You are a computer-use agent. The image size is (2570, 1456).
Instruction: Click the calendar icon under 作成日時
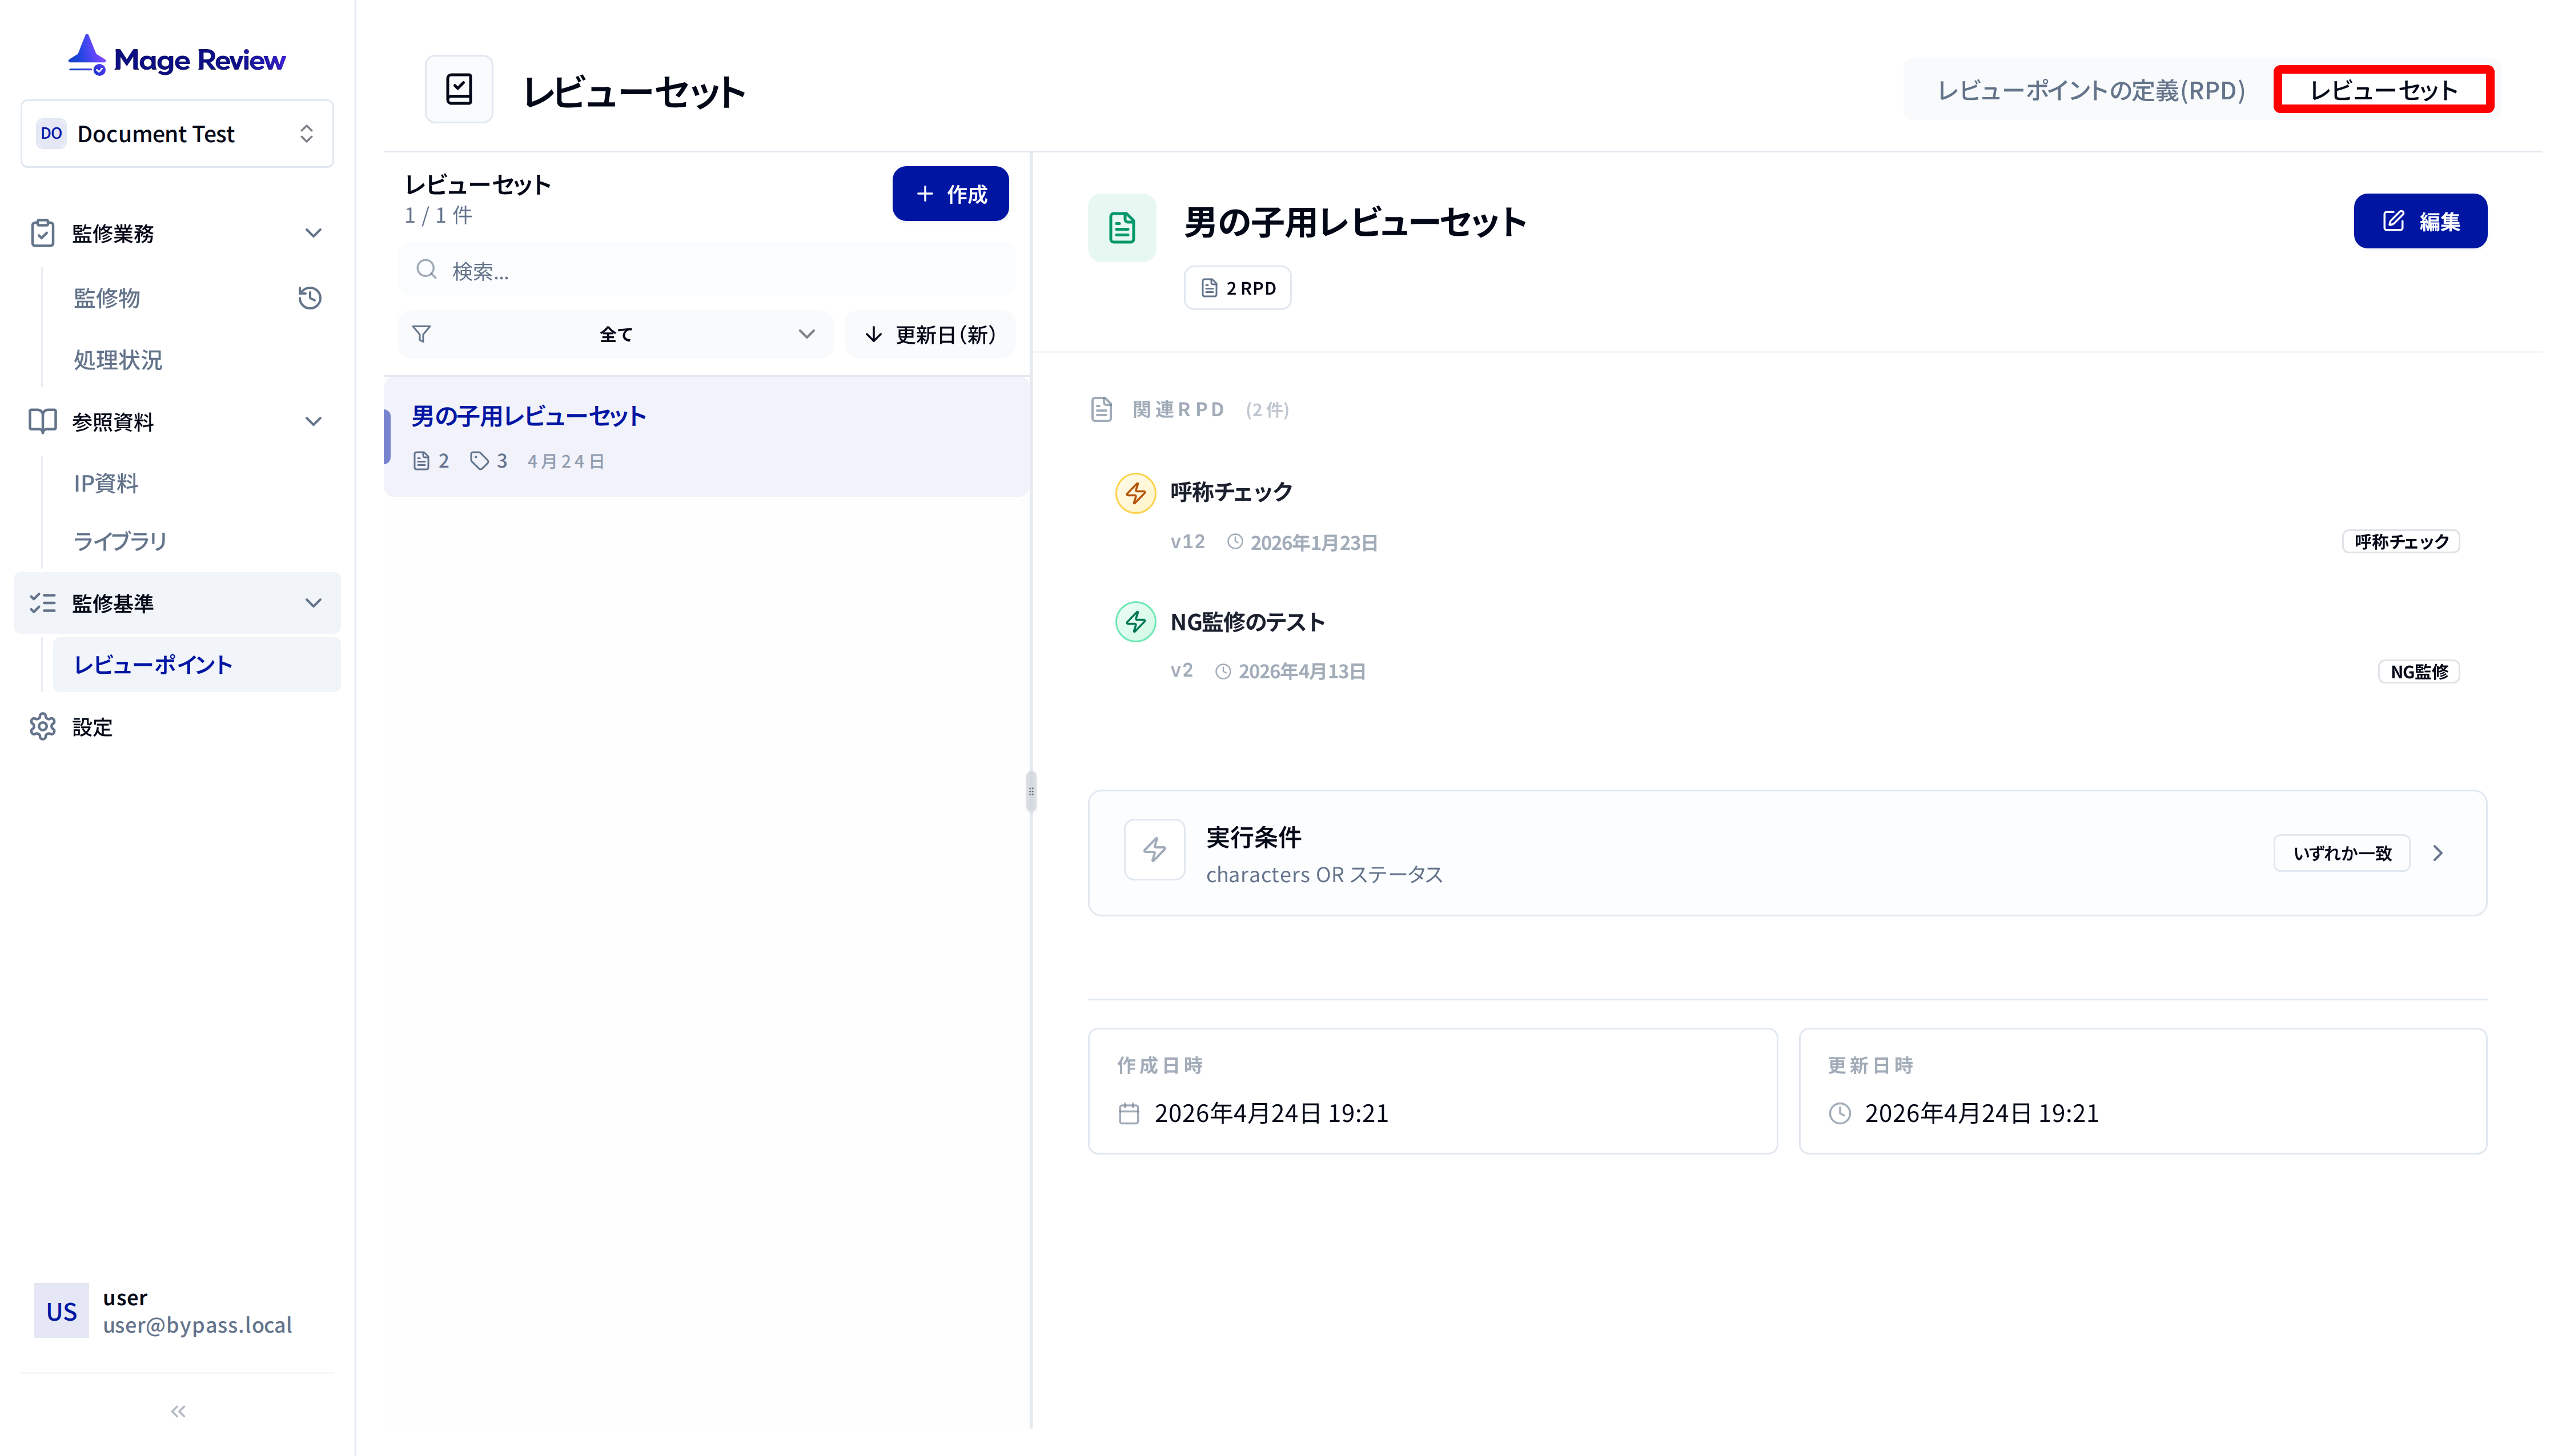pyautogui.click(x=1129, y=1113)
